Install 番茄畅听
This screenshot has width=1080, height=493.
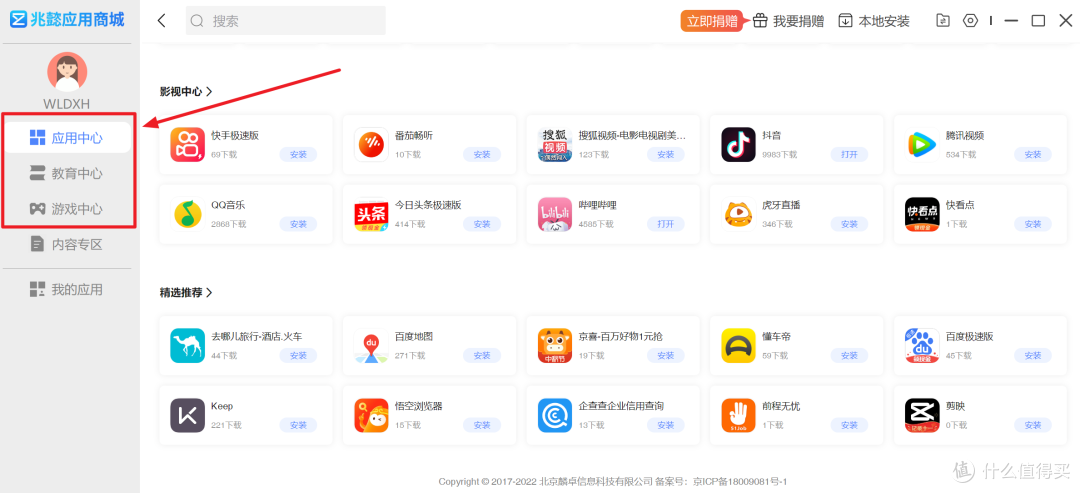coord(482,154)
